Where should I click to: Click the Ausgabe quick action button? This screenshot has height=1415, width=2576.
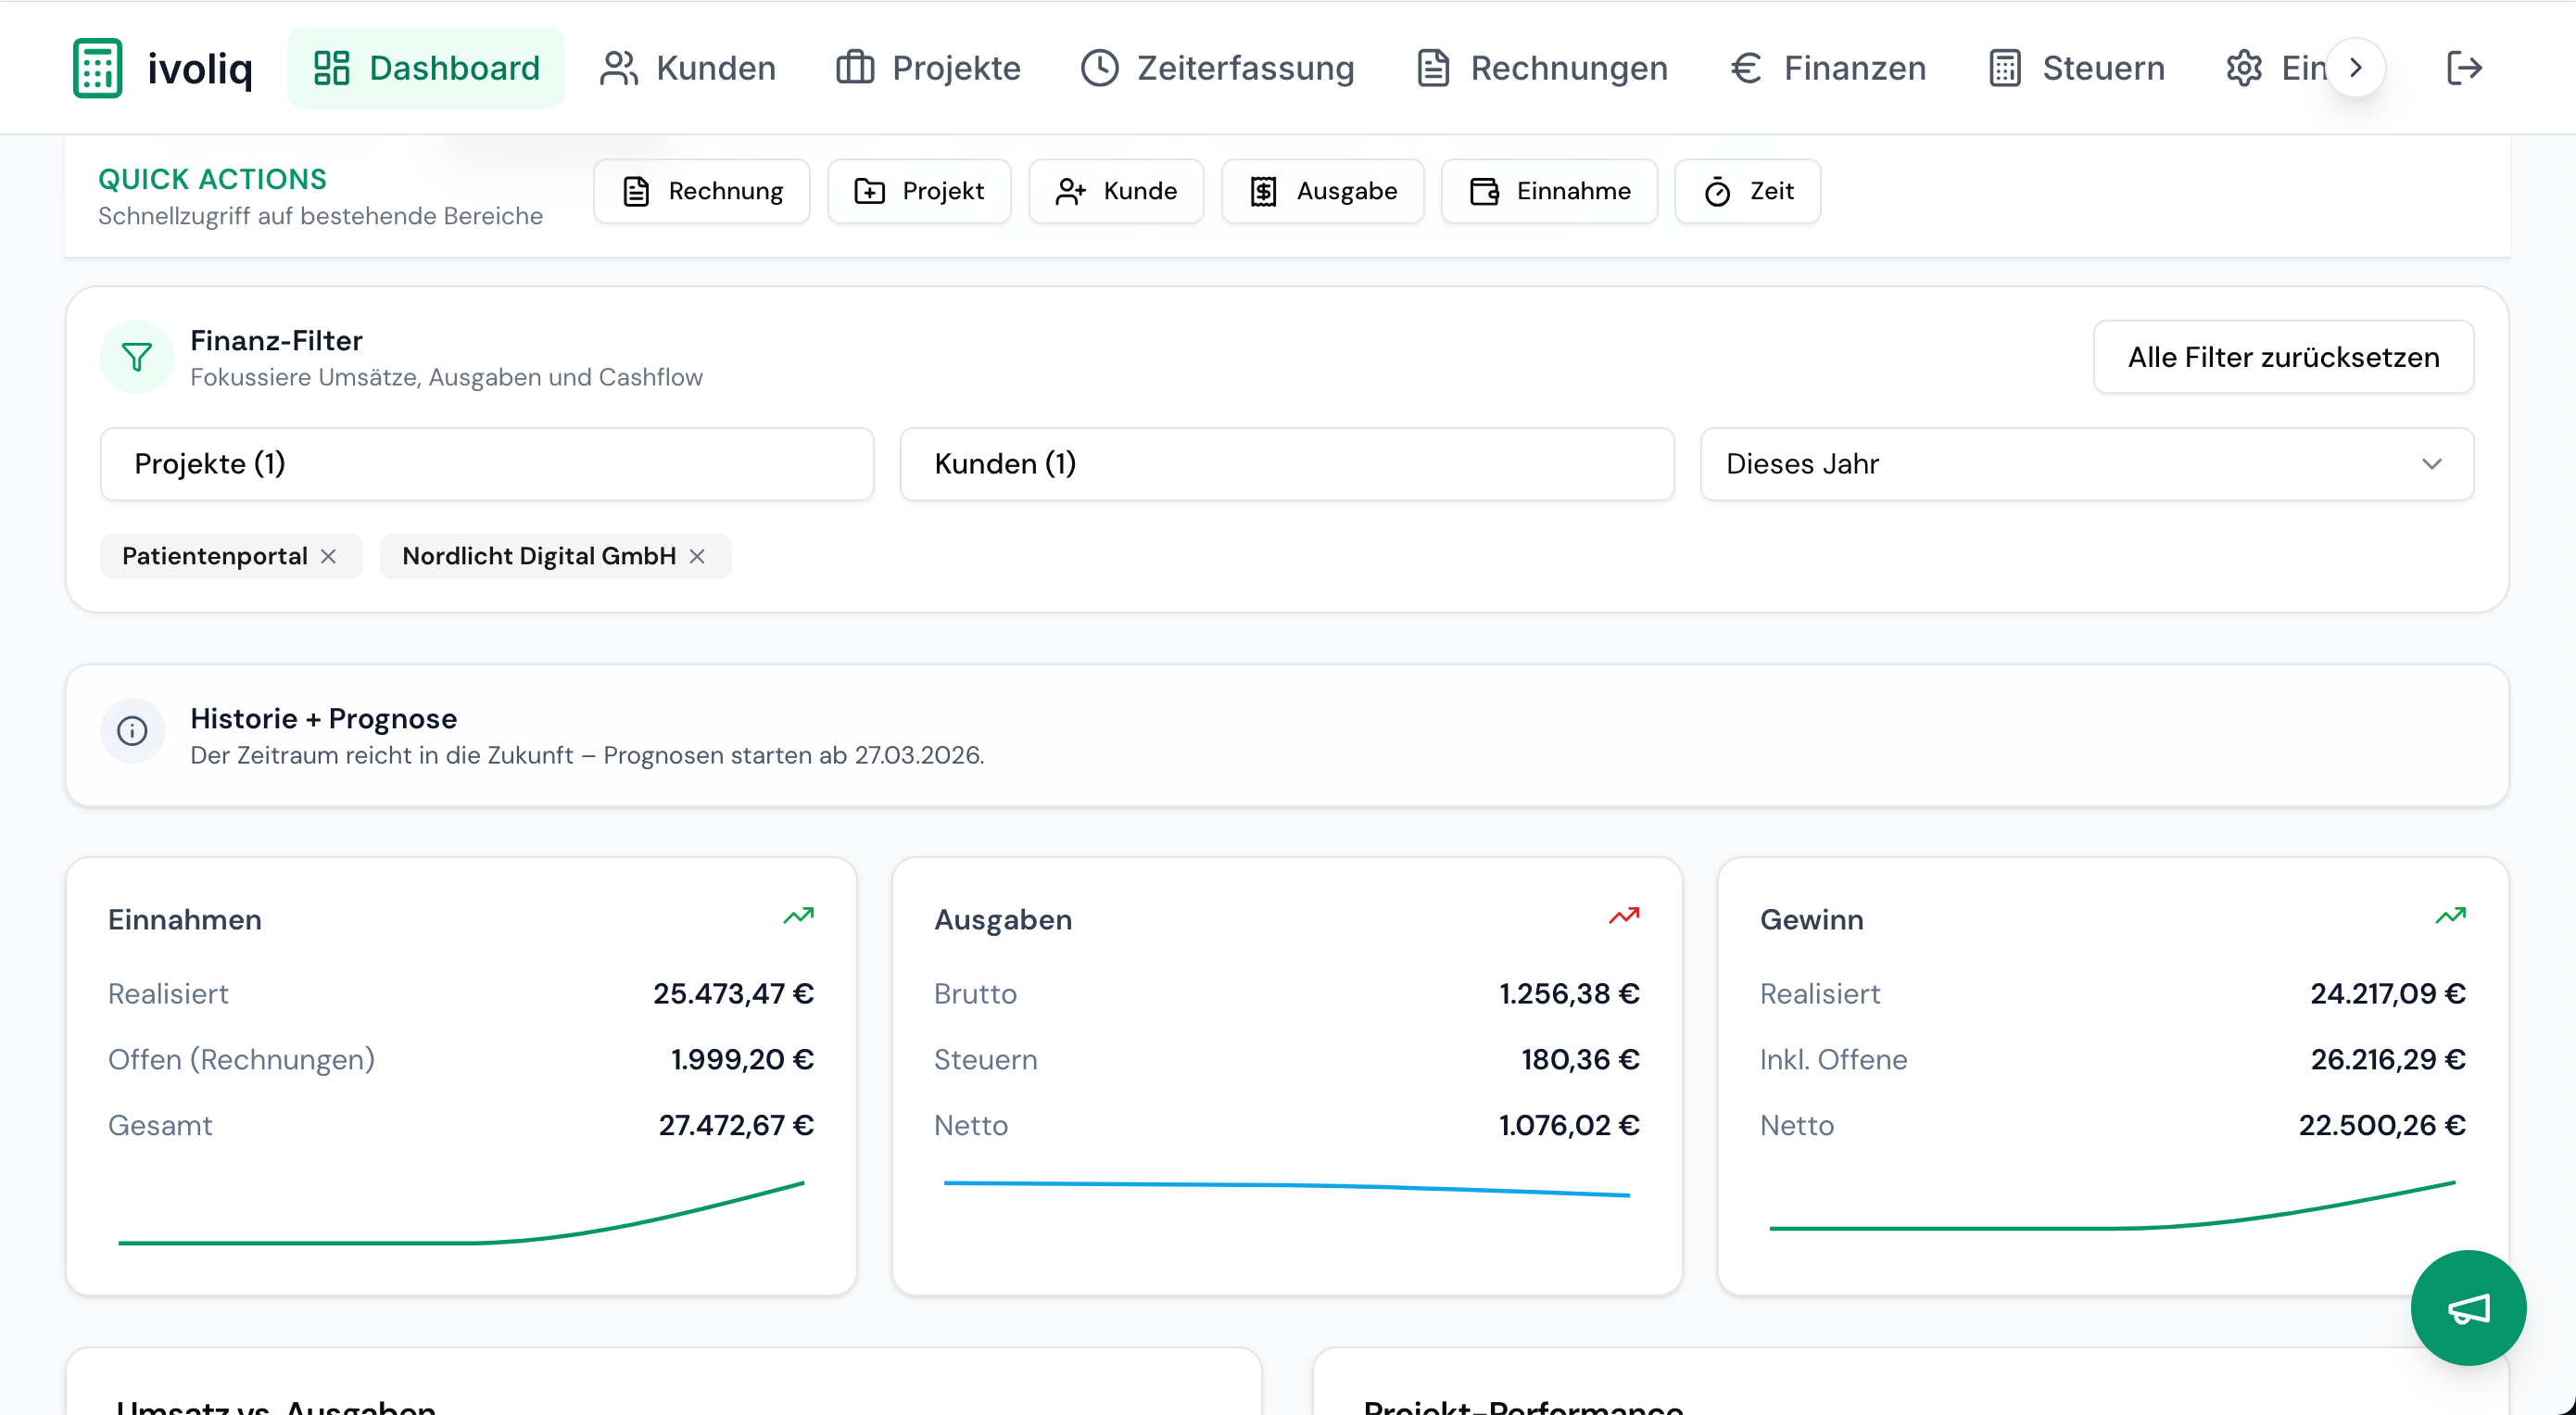tap(1322, 191)
